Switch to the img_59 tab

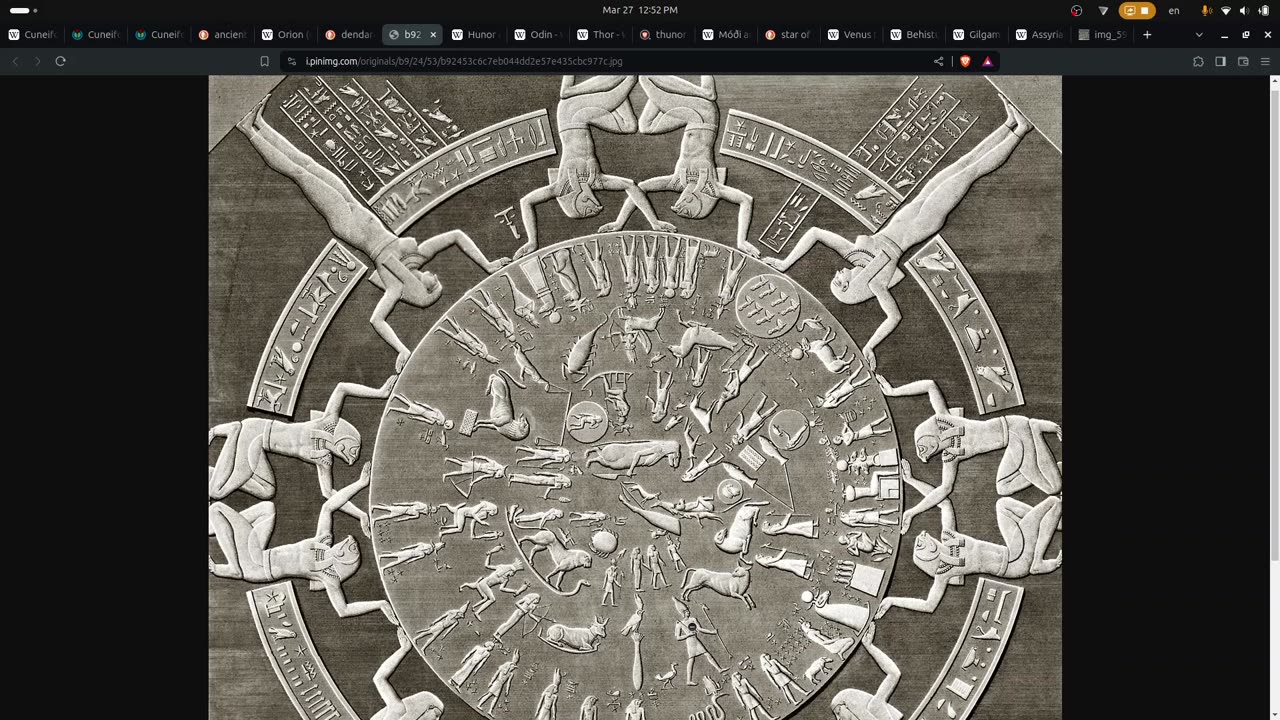1104,34
